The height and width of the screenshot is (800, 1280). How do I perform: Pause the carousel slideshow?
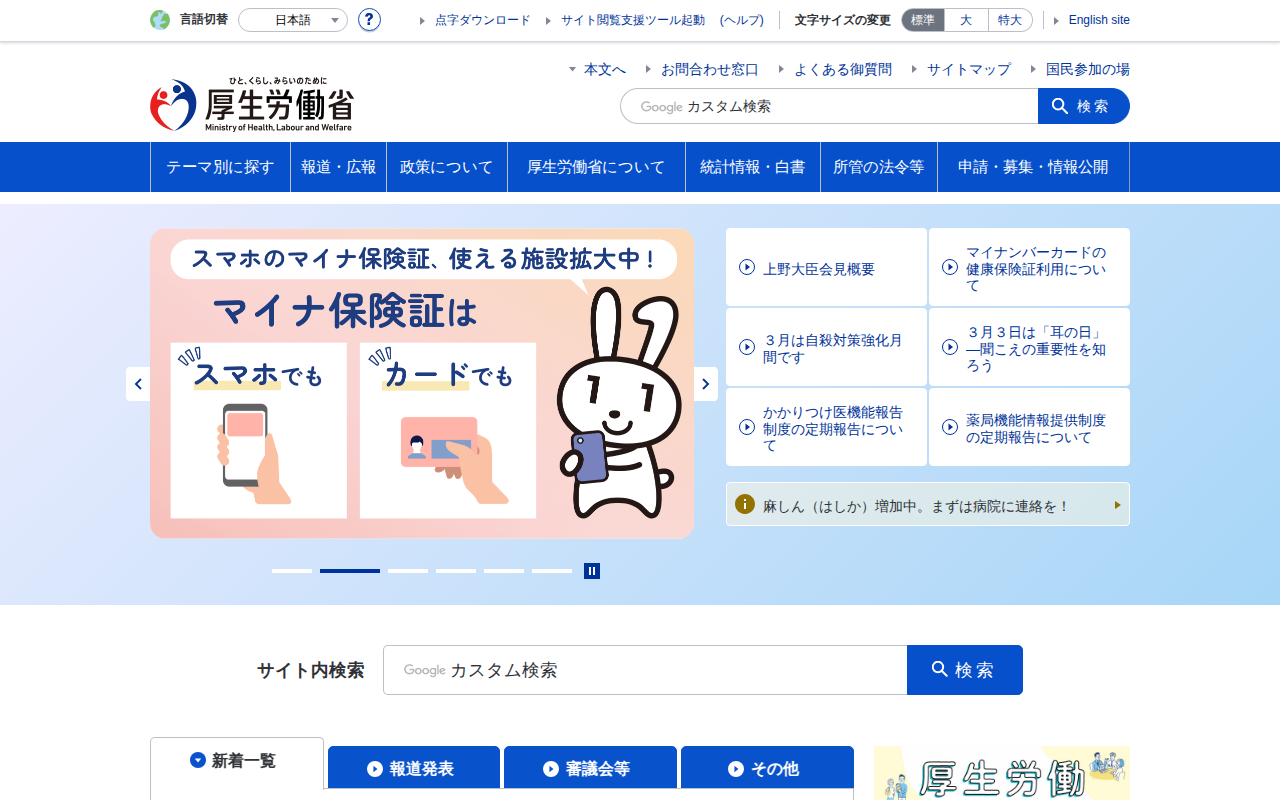[592, 571]
